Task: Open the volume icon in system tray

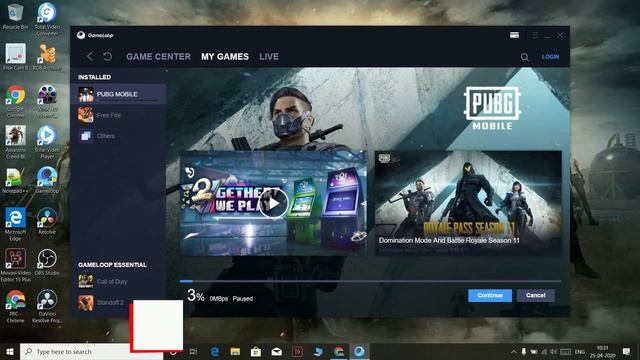Action: 553,351
